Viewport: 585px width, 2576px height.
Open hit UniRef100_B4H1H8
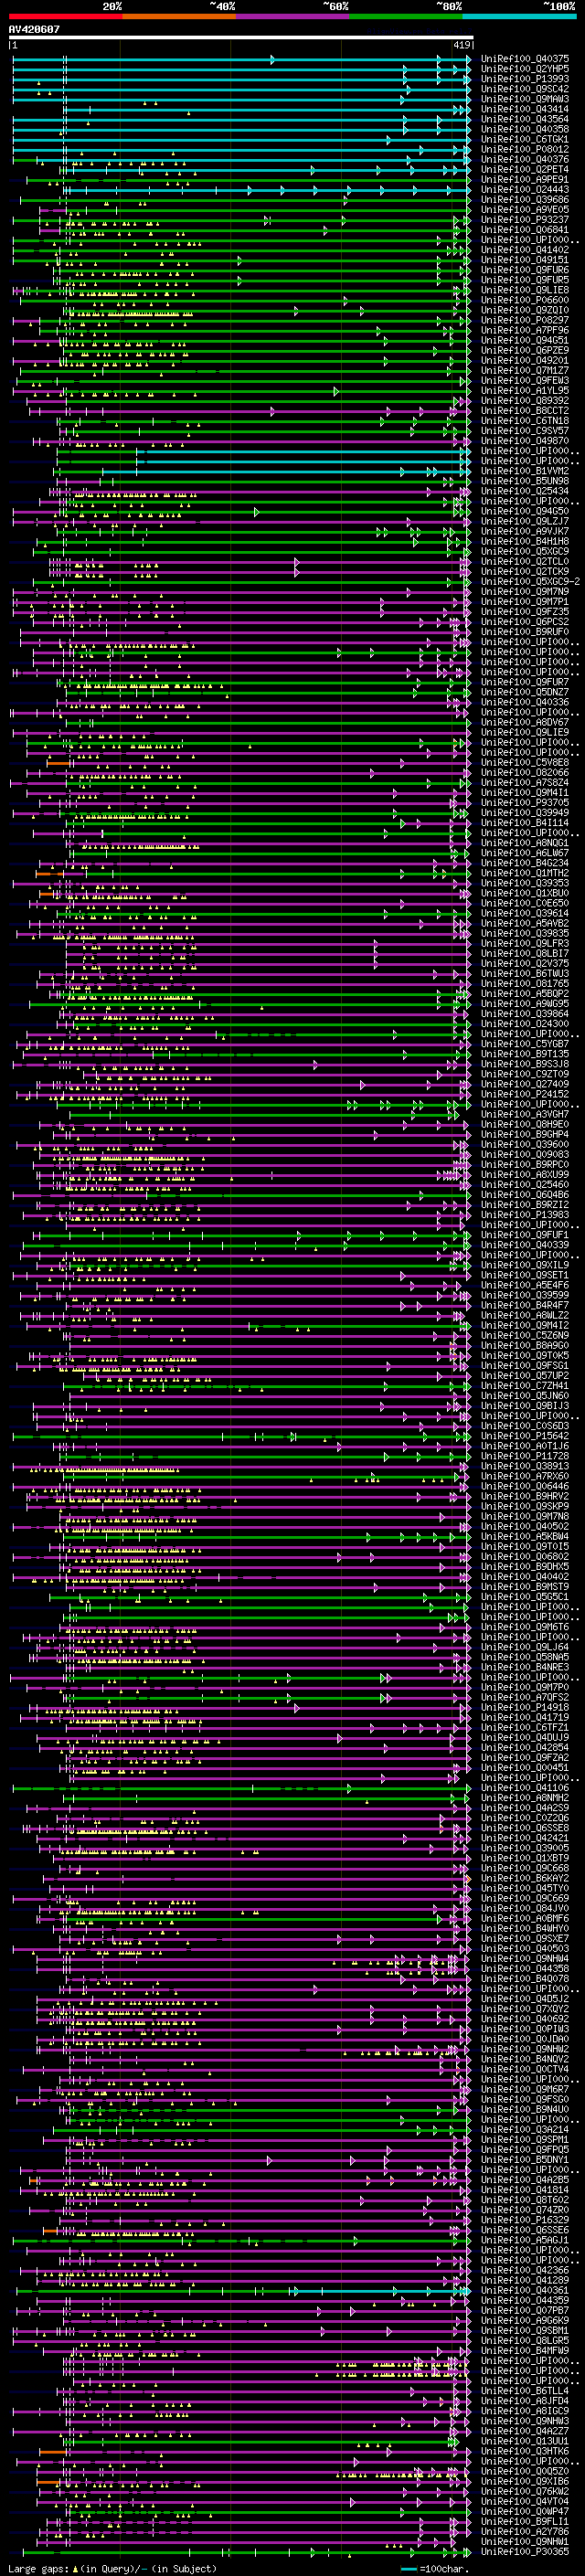tap(525, 541)
